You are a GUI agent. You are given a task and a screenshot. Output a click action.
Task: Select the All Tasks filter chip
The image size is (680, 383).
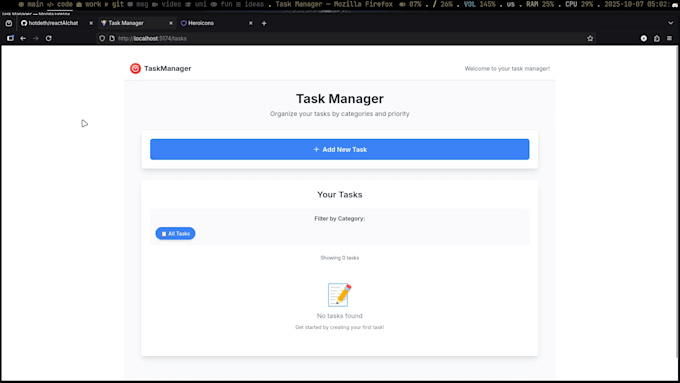click(x=175, y=233)
